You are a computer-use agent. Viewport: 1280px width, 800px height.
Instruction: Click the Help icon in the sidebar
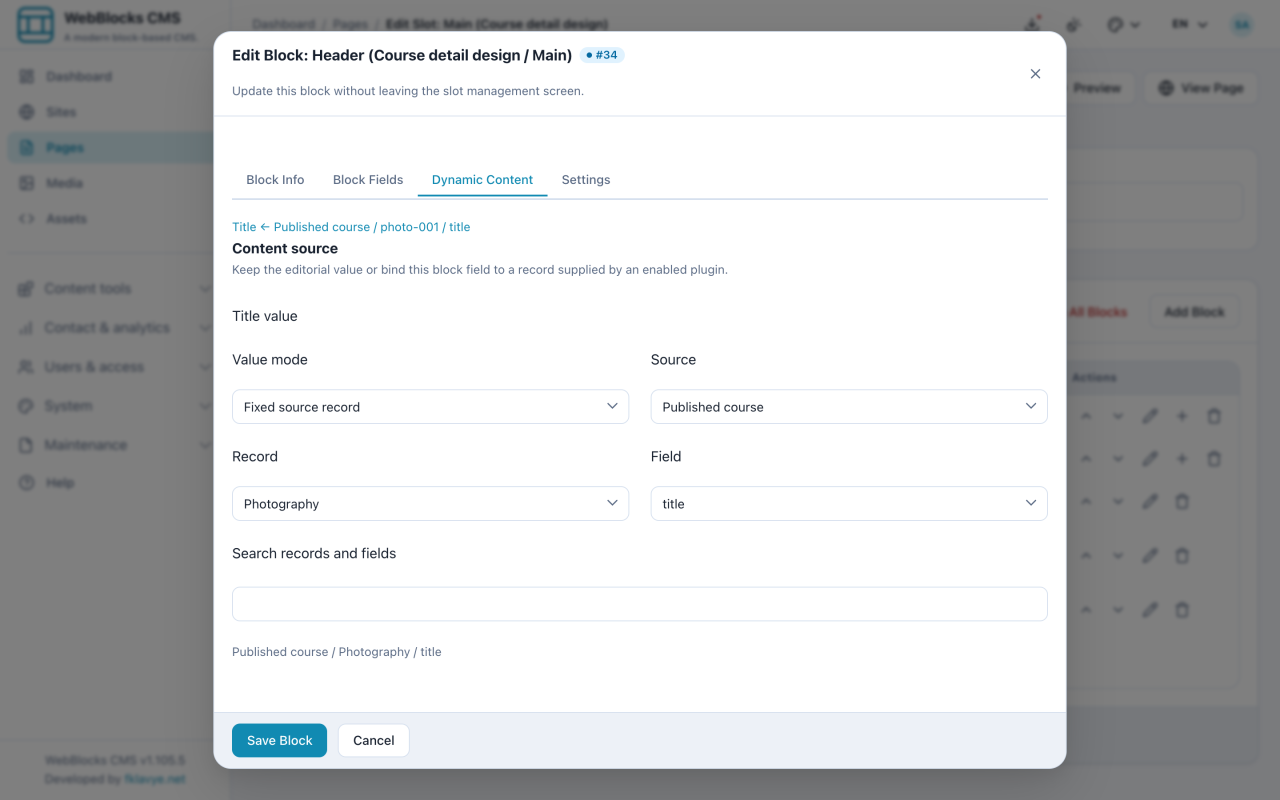click(x=27, y=483)
